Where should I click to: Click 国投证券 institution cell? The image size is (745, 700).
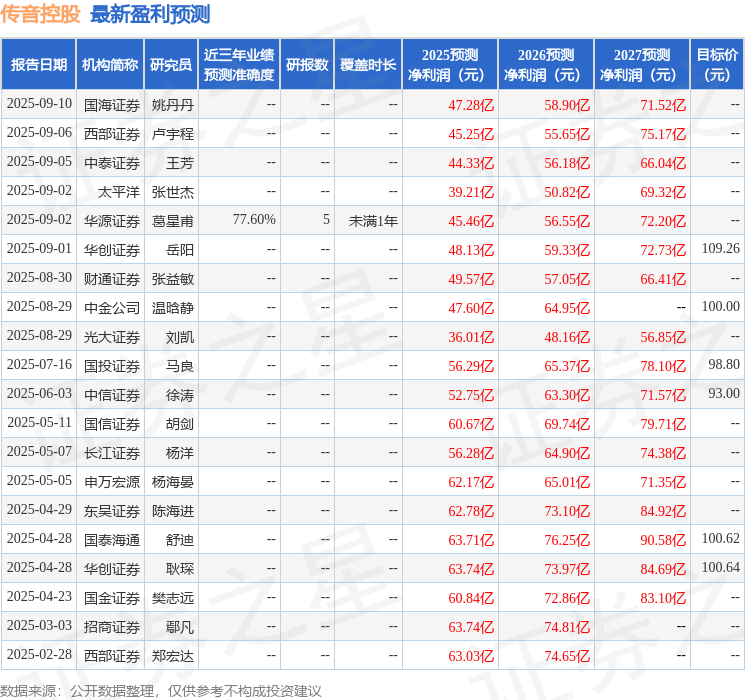[112, 366]
